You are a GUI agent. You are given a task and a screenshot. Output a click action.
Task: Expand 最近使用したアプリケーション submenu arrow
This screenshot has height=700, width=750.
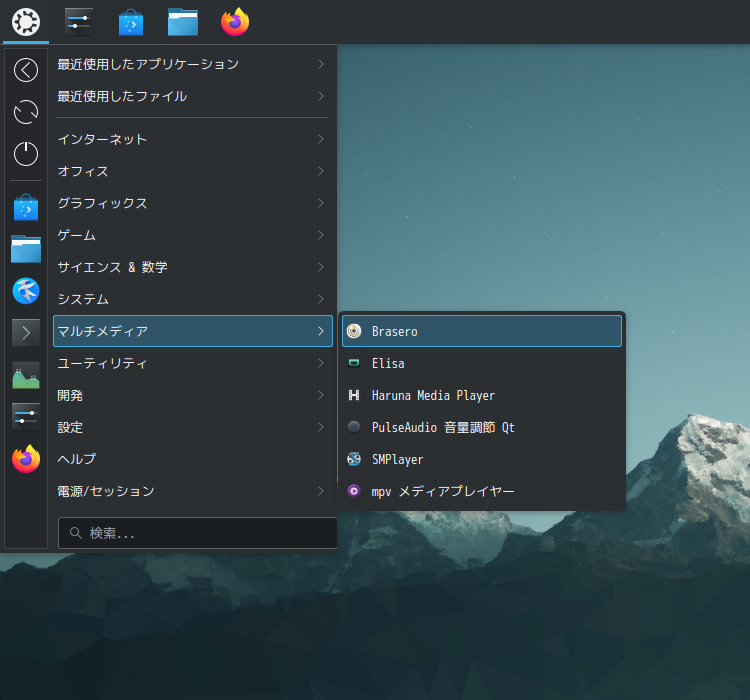coord(321,64)
